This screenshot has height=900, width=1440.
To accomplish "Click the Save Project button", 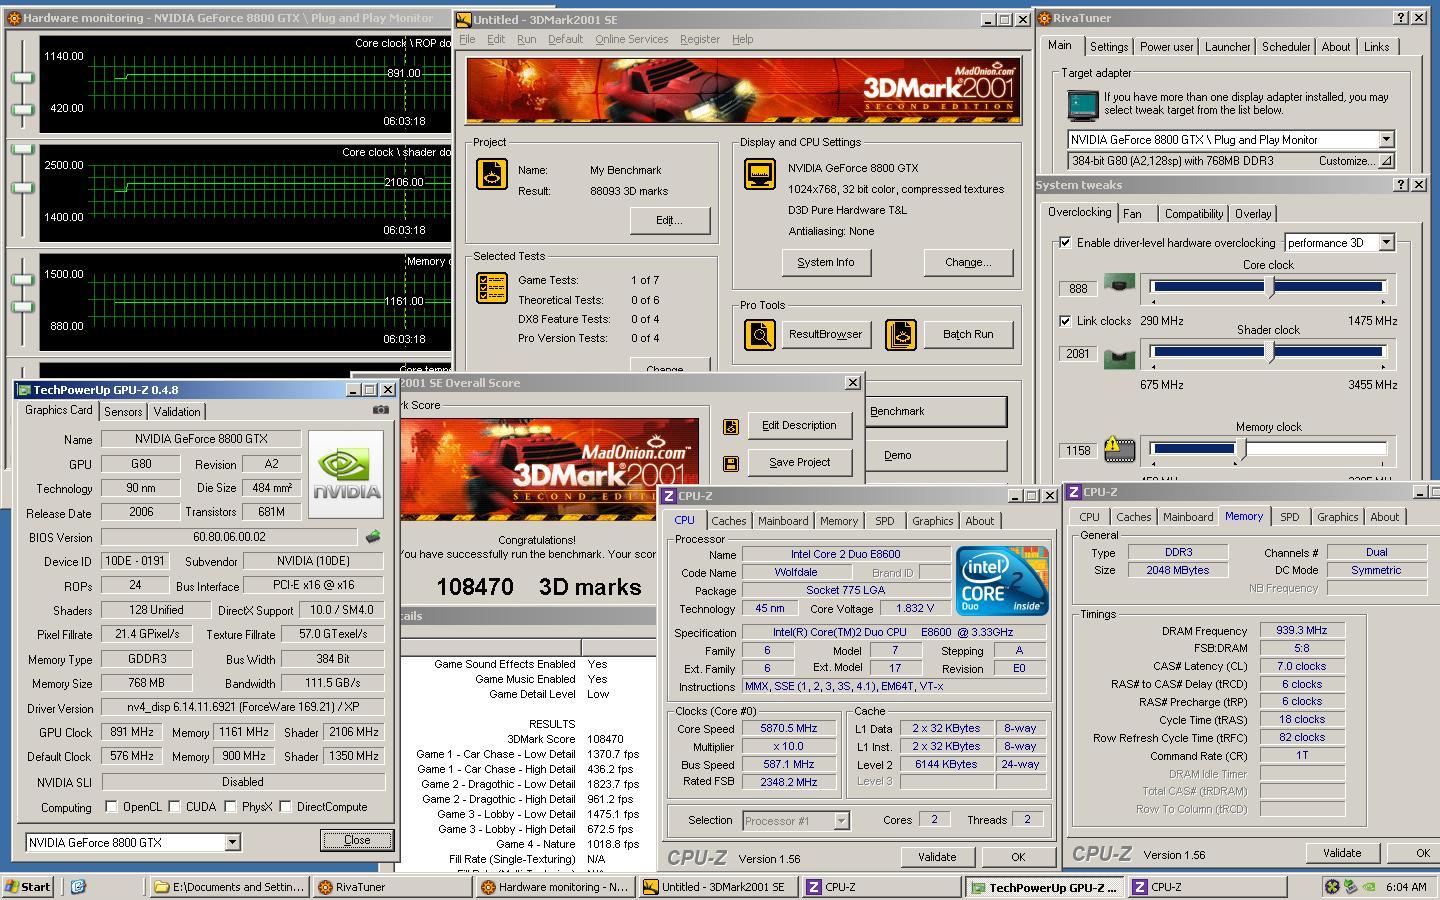I will click(x=799, y=463).
